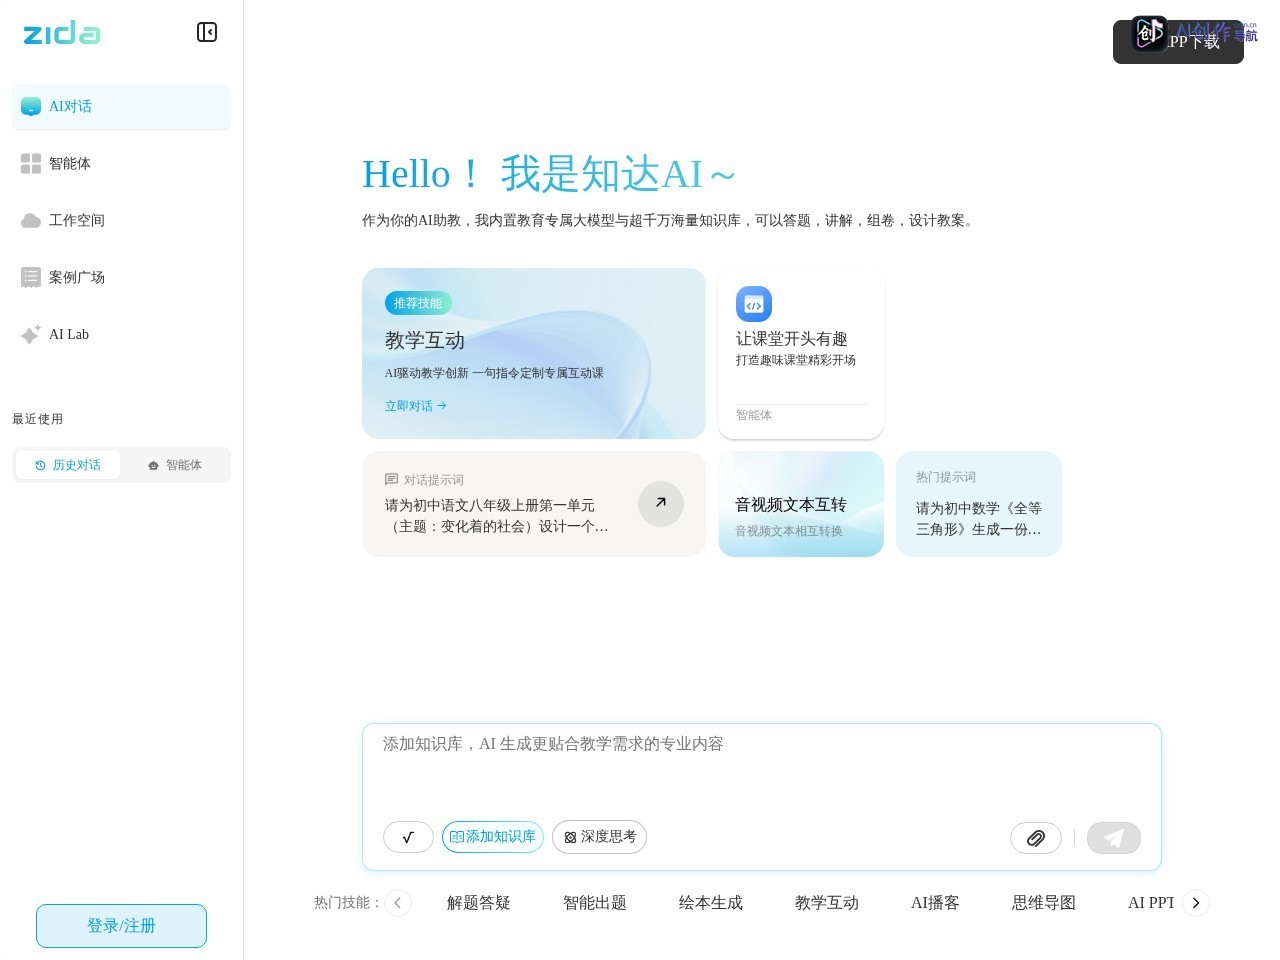Select the AI PPT skill
The width and height of the screenshot is (1280, 960).
[x=1151, y=903]
